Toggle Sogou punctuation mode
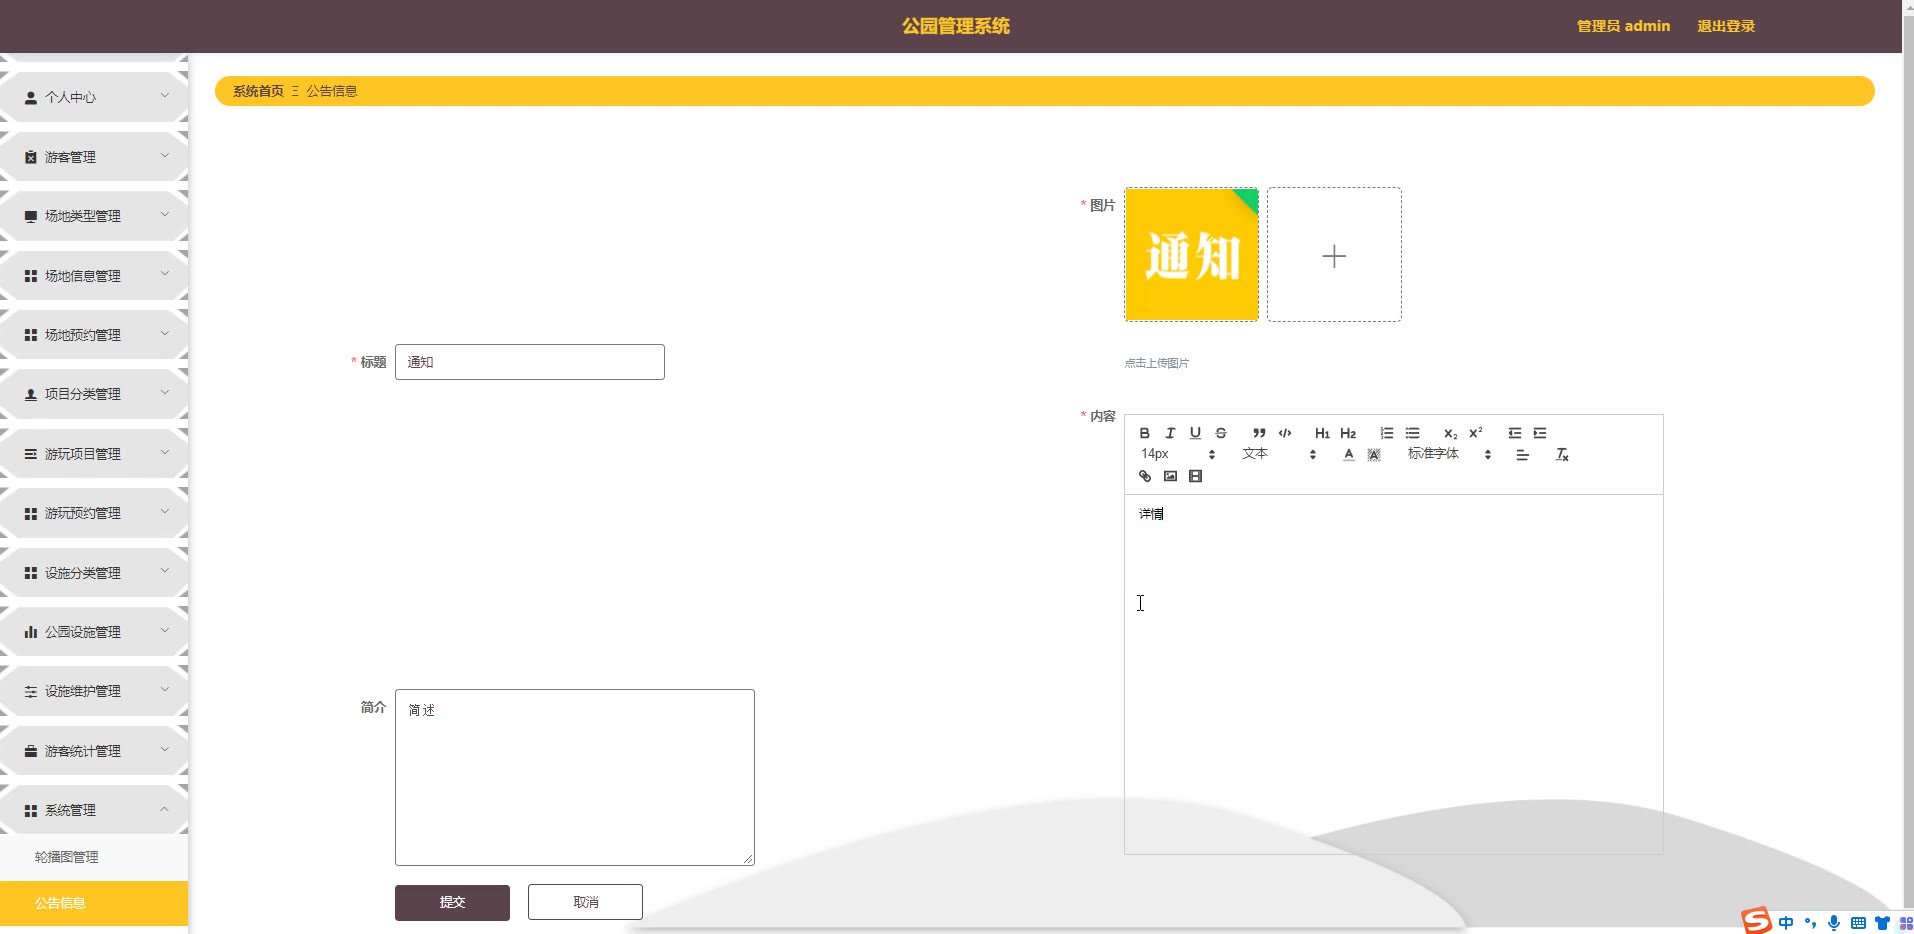Screen dimensions: 1914x934 (x=1810, y=923)
